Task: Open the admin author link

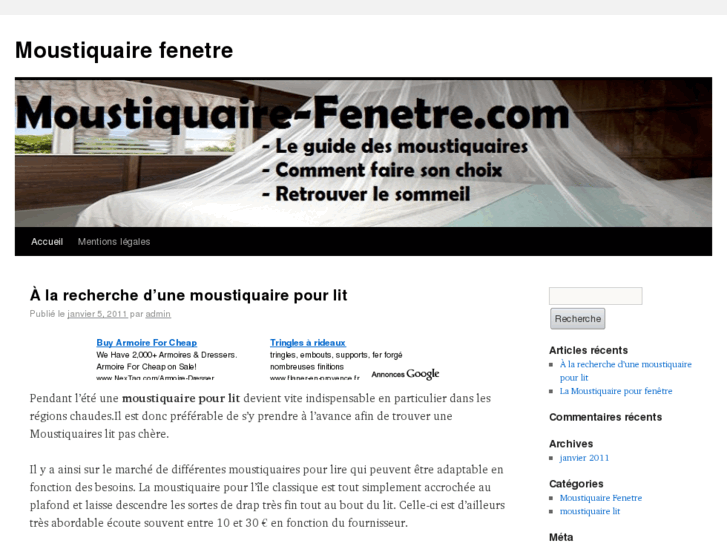Action: point(158,314)
